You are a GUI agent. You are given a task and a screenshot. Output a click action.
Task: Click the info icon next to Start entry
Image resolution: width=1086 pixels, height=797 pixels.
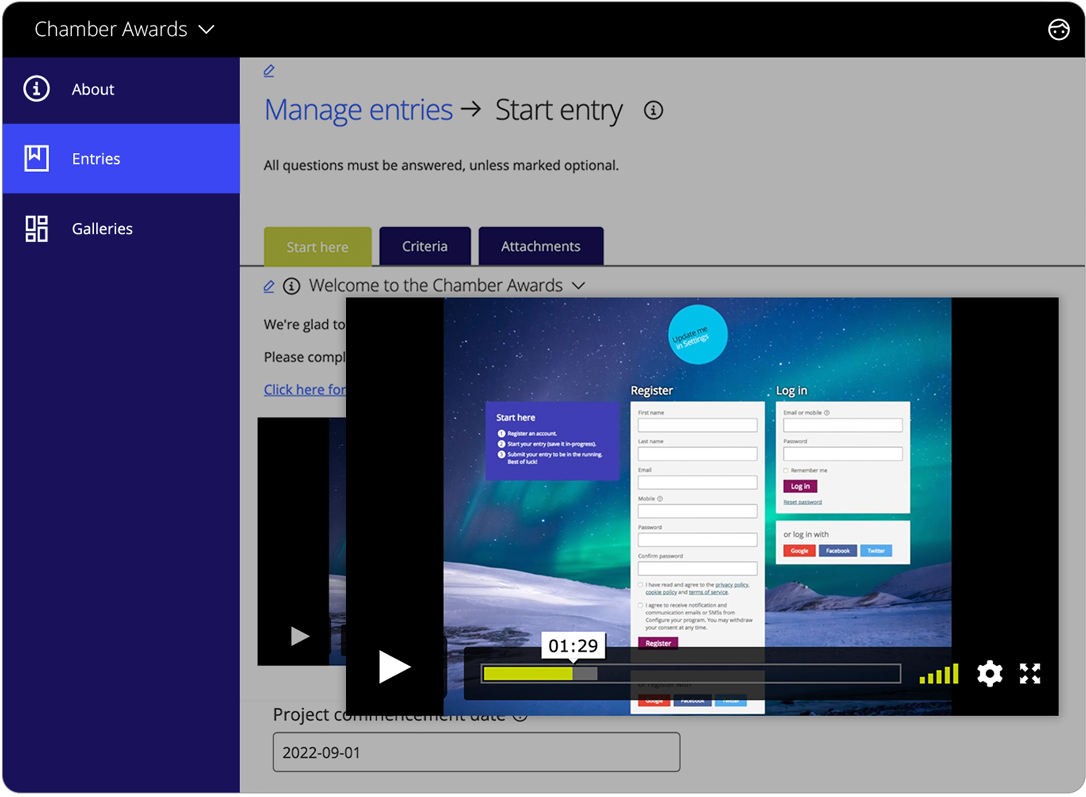[653, 110]
